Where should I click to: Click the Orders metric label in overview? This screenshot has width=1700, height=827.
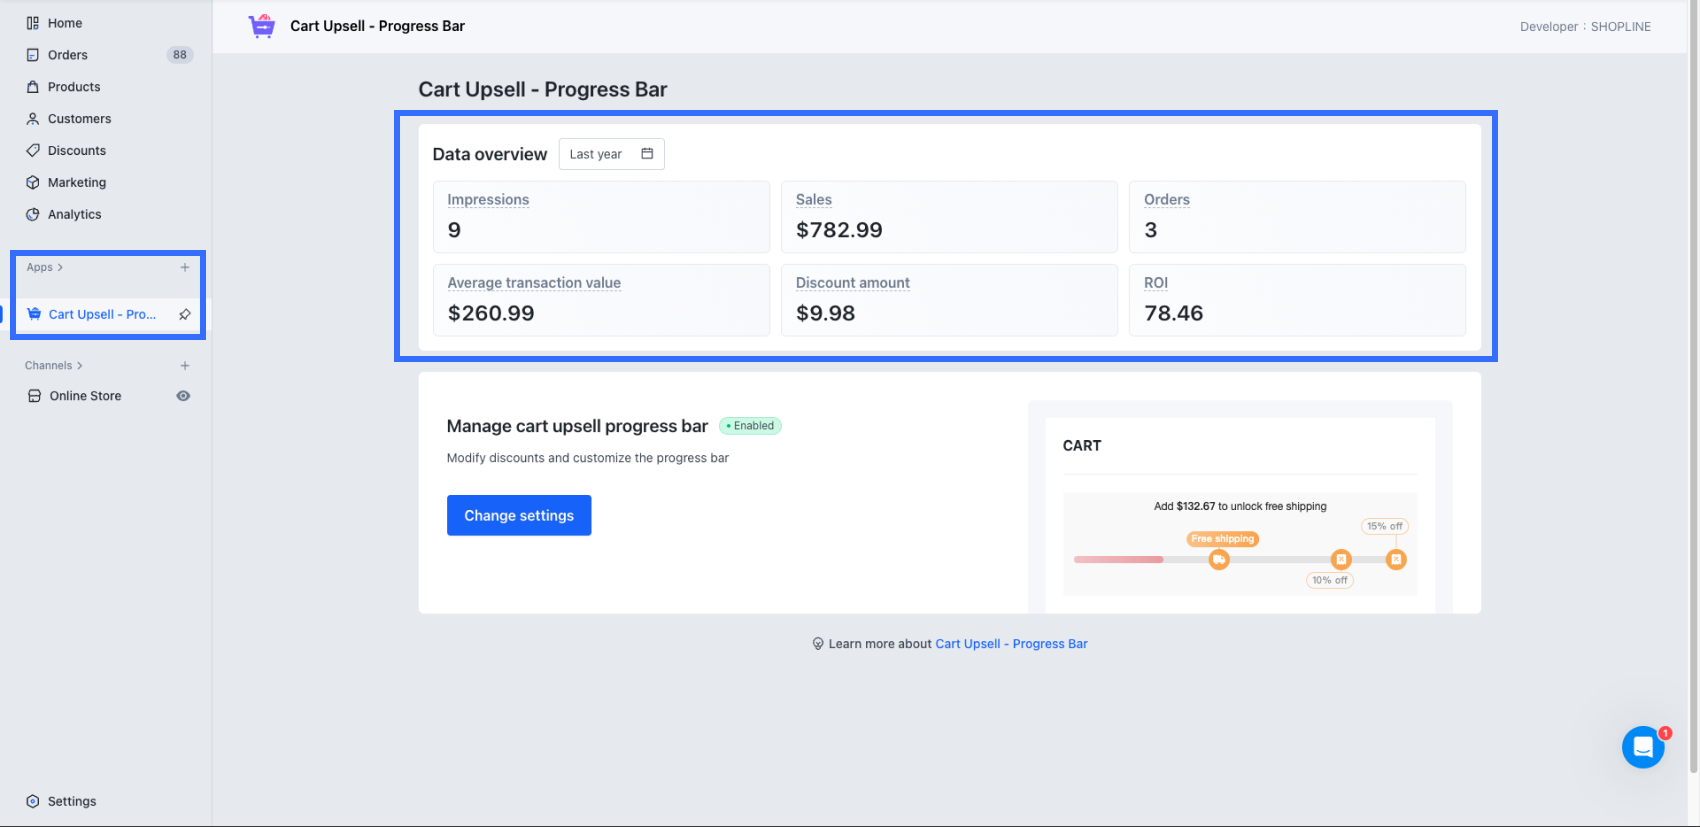pyautogui.click(x=1167, y=200)
